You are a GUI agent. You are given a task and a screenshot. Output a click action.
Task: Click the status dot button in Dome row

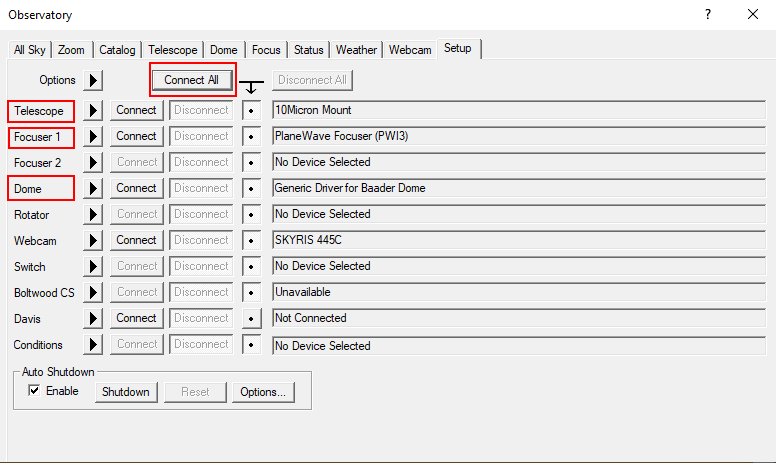pos(252,188)
